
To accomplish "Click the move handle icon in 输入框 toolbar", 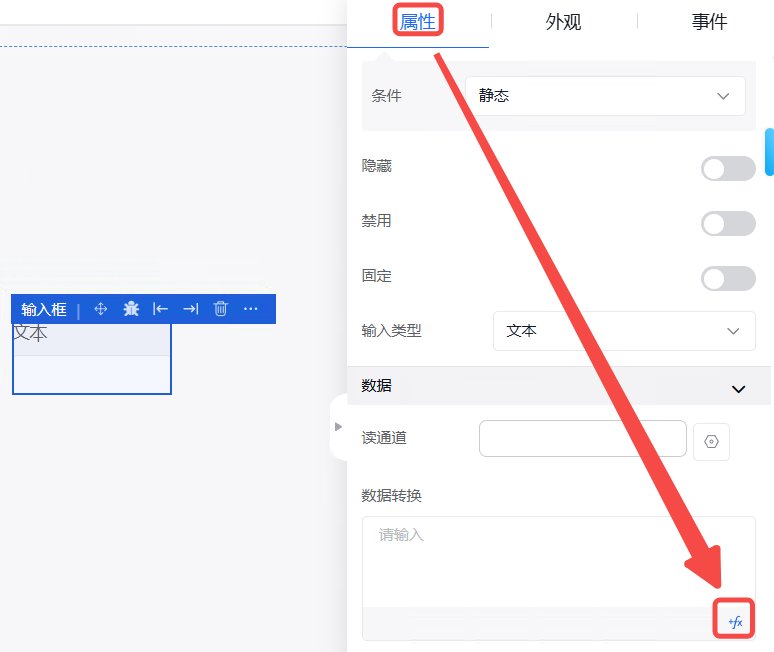I will pyautogui.click(x=101, y=309).
